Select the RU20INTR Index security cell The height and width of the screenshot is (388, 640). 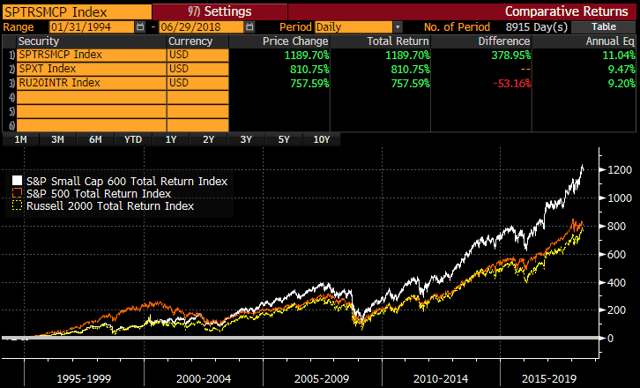91,83
